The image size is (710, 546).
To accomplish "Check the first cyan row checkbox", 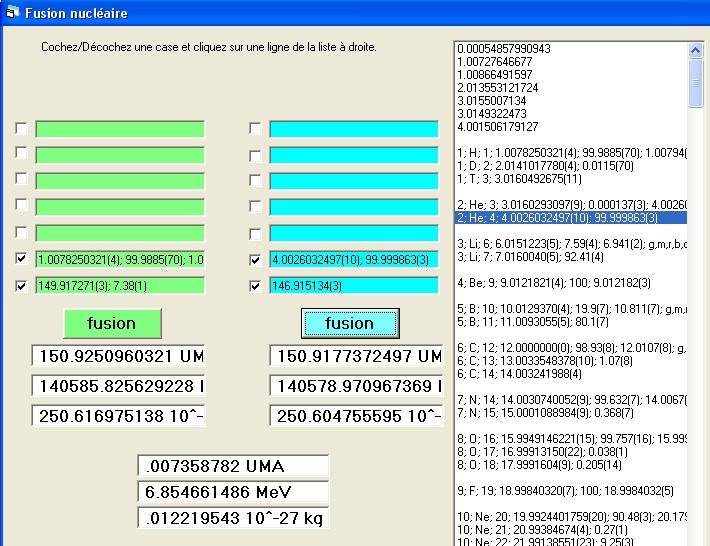I will click(255, 129).
